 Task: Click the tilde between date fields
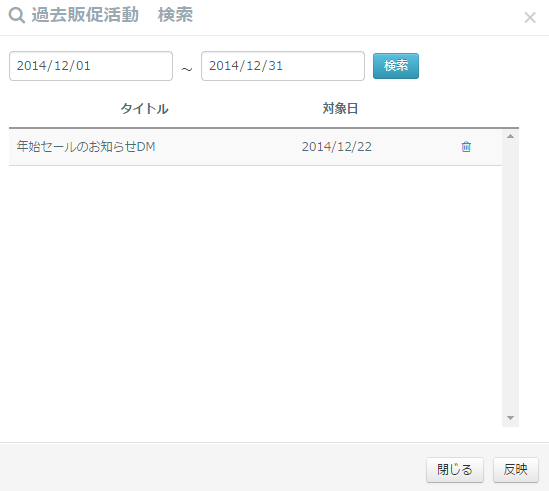click(187, 69)
